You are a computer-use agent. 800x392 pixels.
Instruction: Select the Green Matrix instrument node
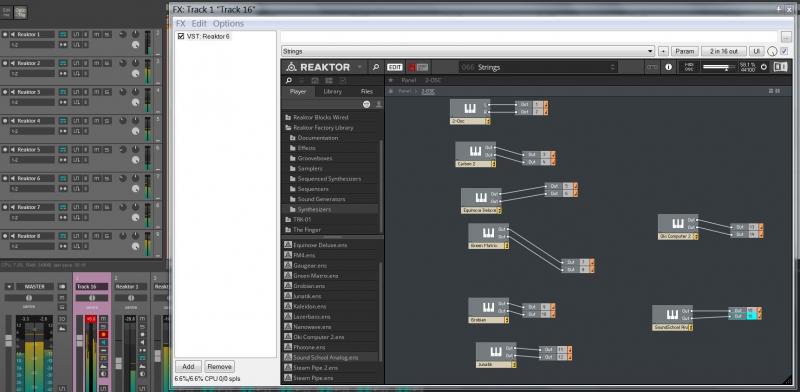click(488, 236)
